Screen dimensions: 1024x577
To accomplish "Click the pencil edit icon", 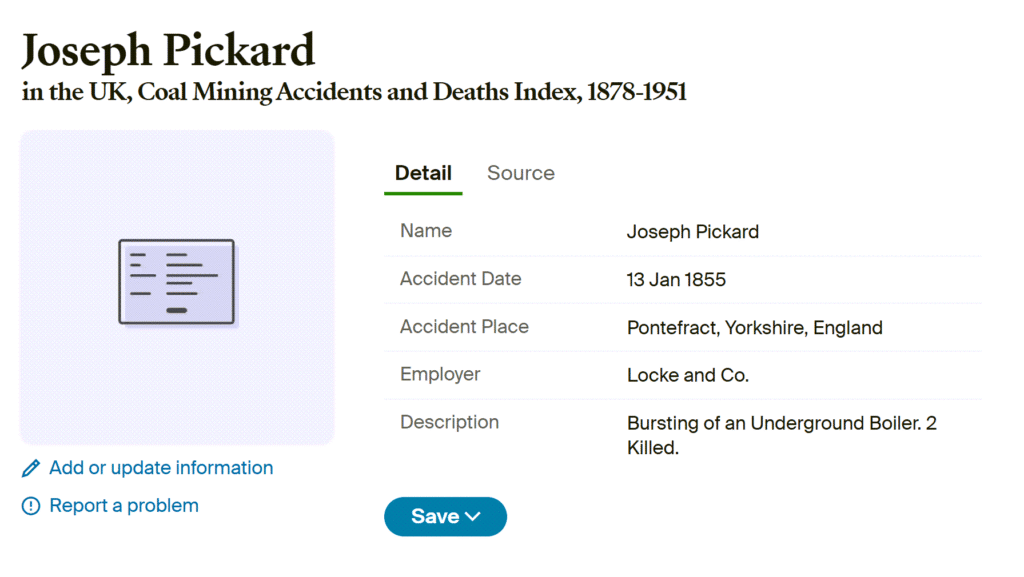I will click(x=31, y=468).
